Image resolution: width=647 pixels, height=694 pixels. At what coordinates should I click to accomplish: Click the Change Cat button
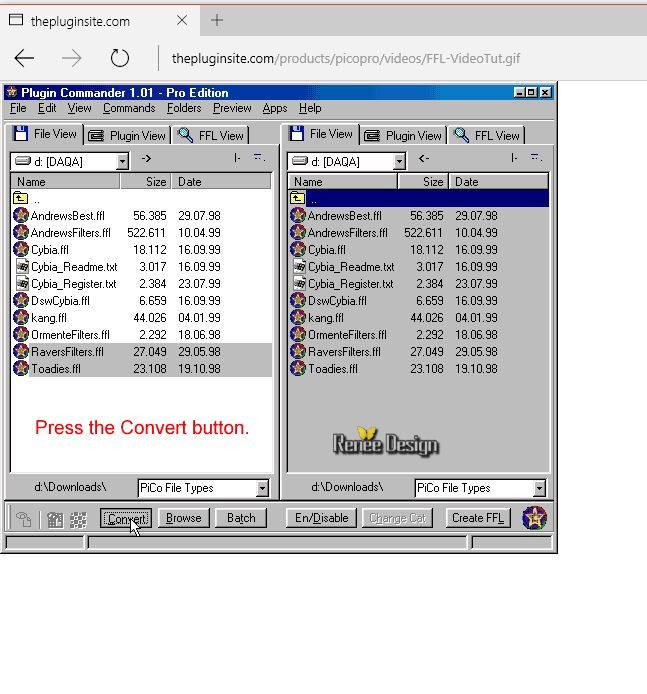click(x=397, y=518)
